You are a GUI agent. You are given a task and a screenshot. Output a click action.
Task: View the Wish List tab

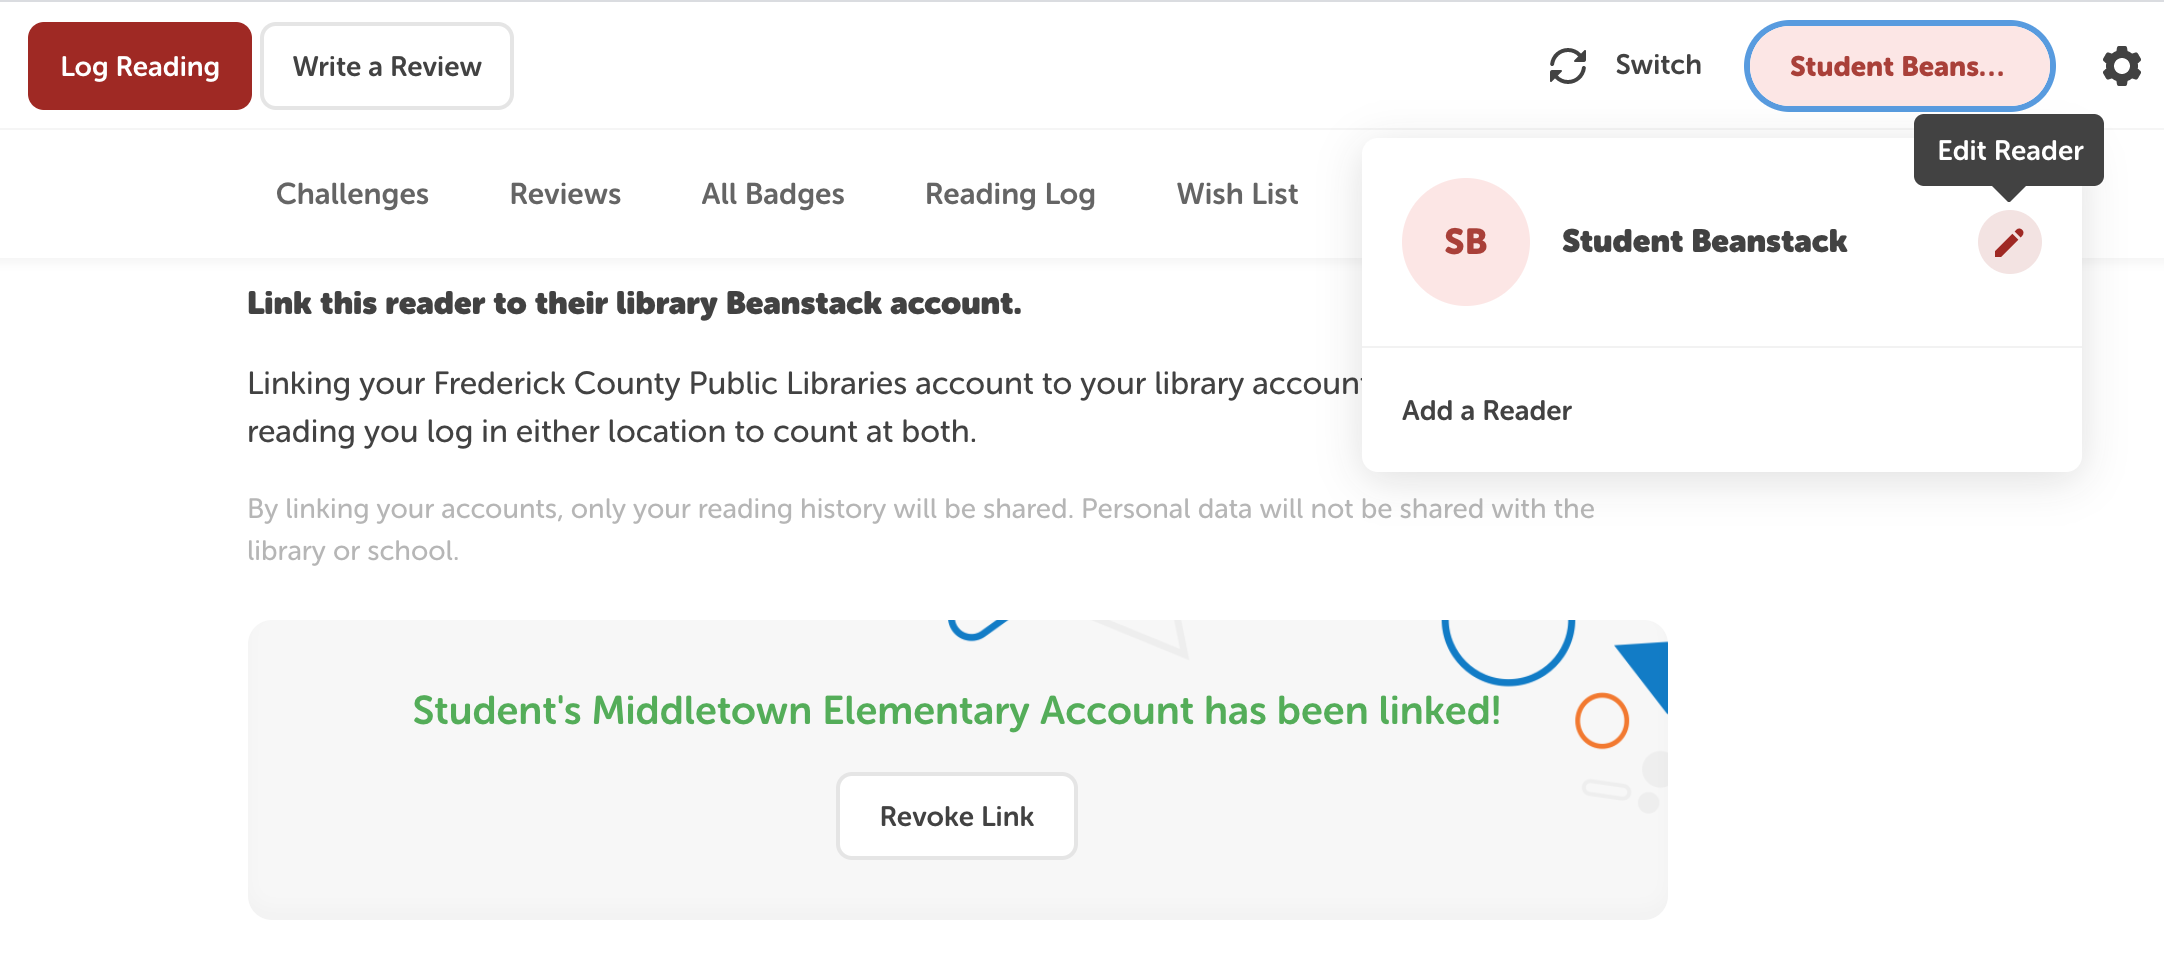click(x=1237, y=194)
